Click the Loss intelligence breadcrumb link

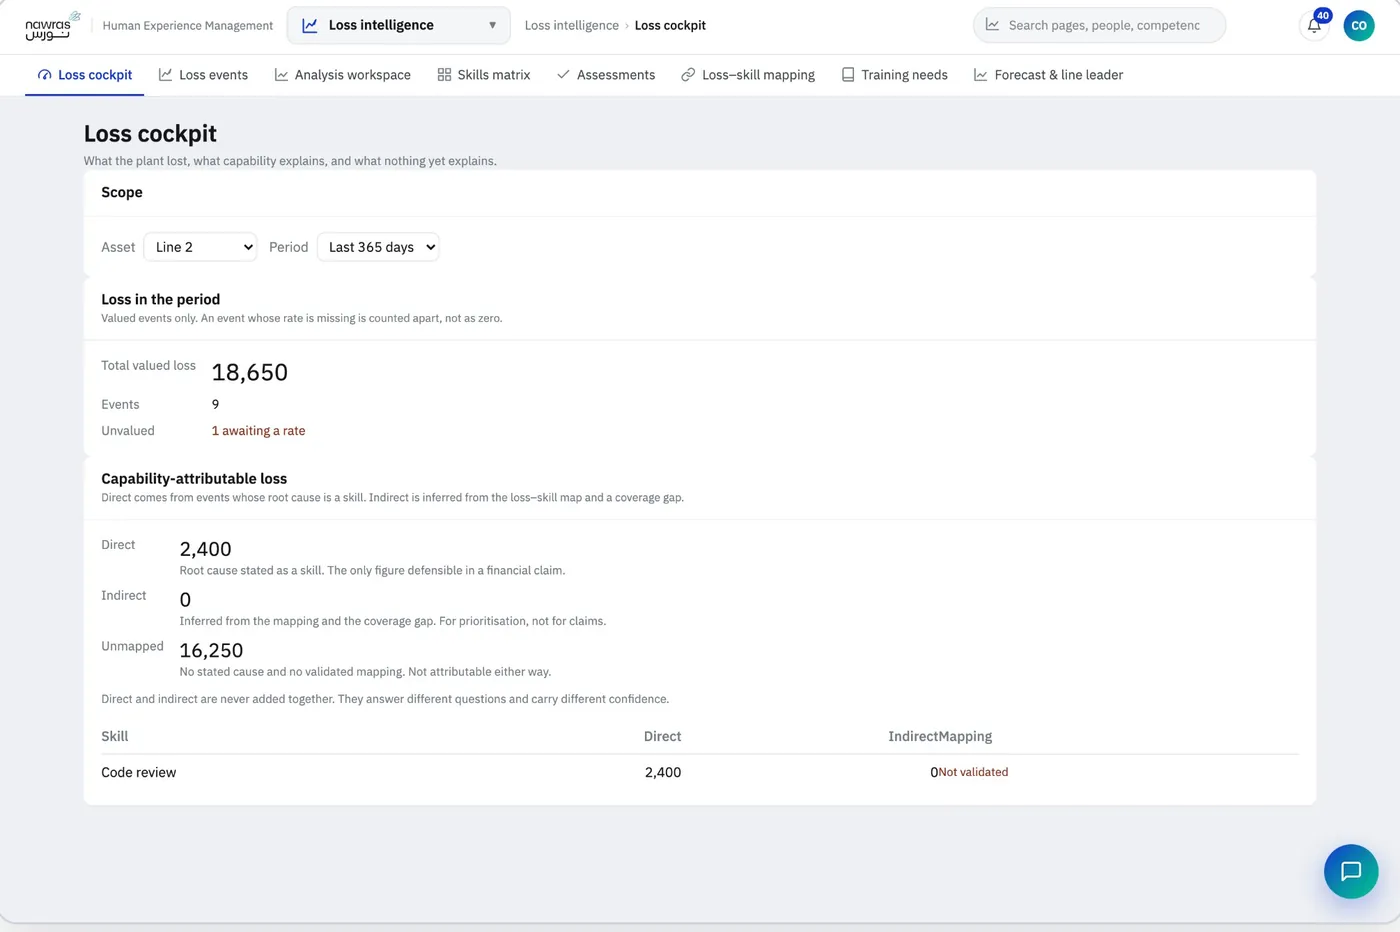click(x=572, y=25)
